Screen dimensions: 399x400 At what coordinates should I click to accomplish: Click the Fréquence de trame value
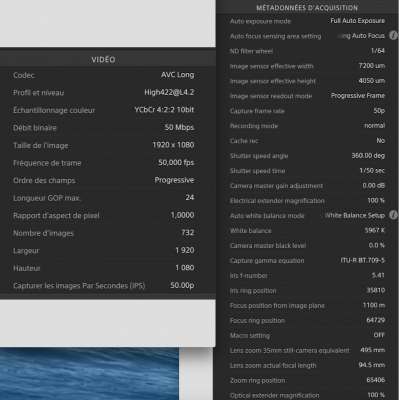(x=176, y=162)
